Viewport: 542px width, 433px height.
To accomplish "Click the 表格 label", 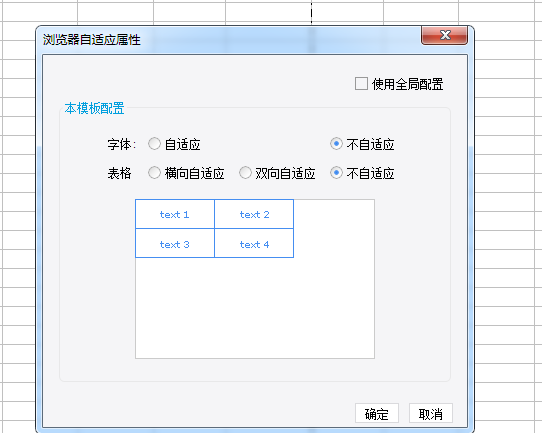I will (x=119, y=173).
